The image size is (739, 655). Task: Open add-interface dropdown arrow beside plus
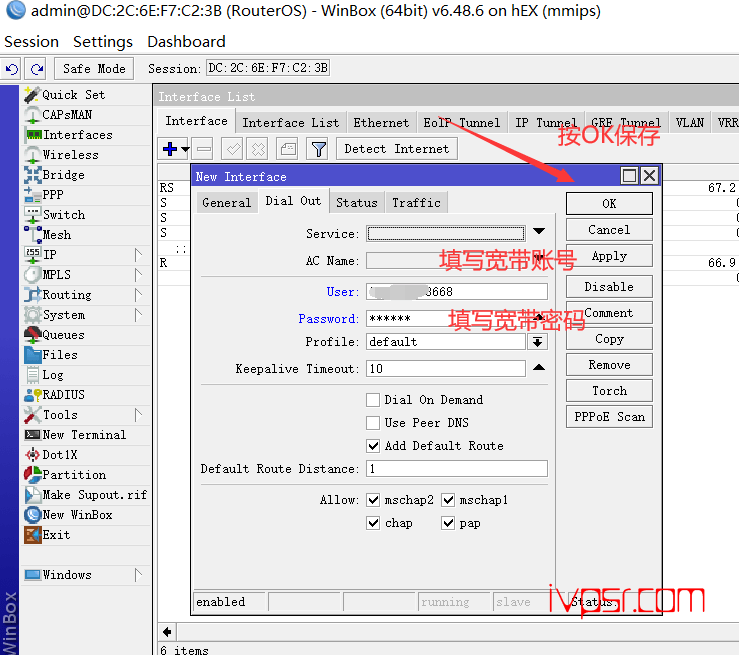[185, 149]
